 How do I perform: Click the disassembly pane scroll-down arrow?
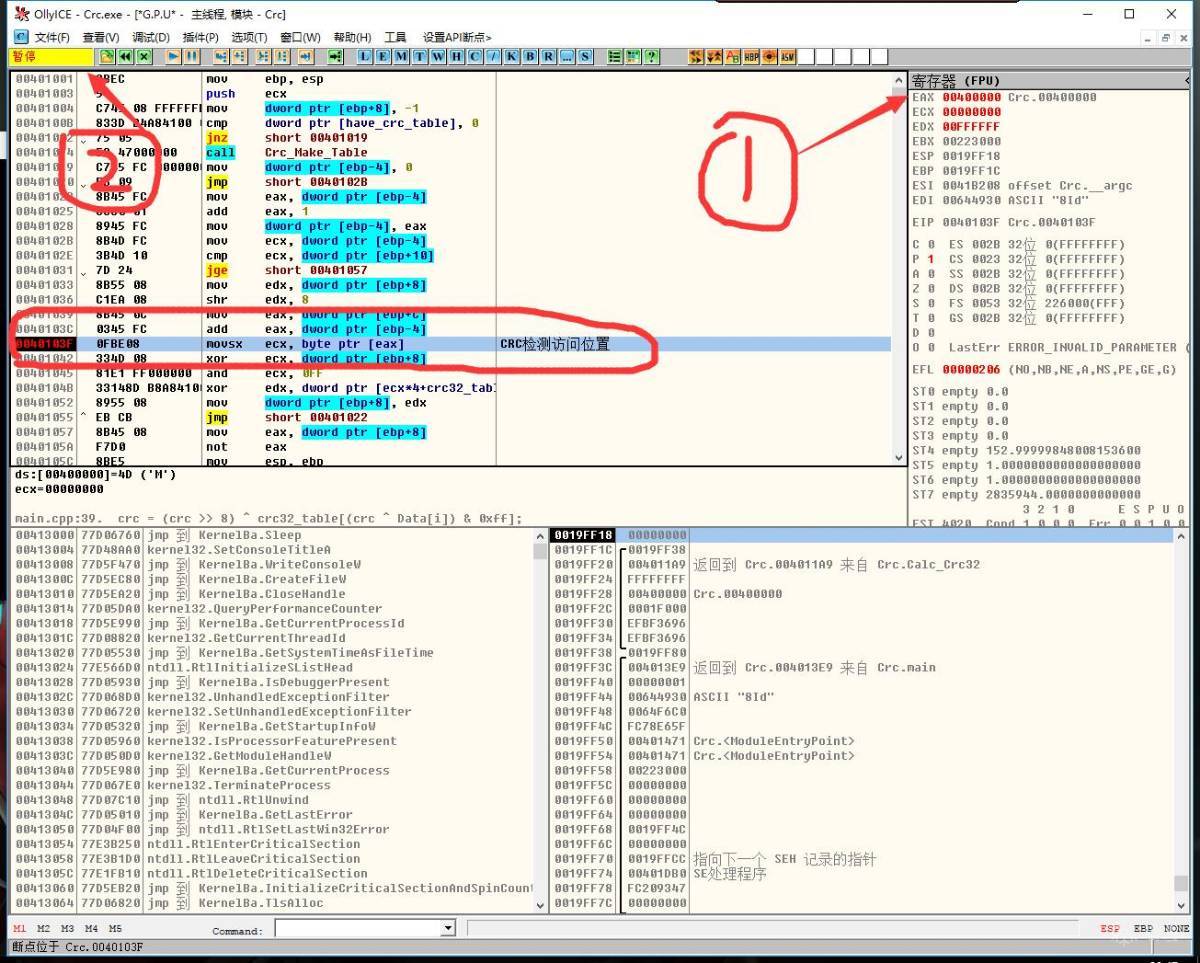(899, 456)
